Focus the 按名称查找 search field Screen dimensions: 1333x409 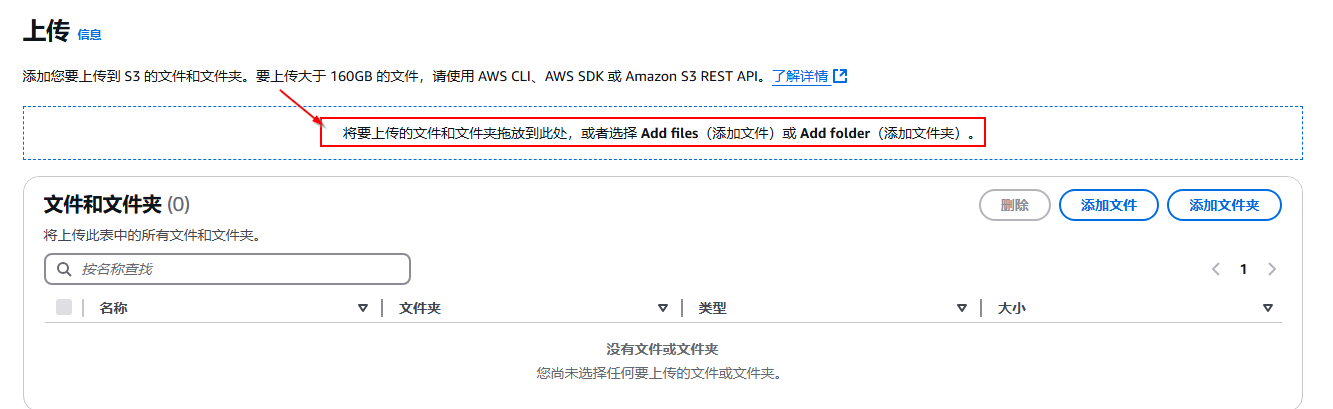click(227, 269)
